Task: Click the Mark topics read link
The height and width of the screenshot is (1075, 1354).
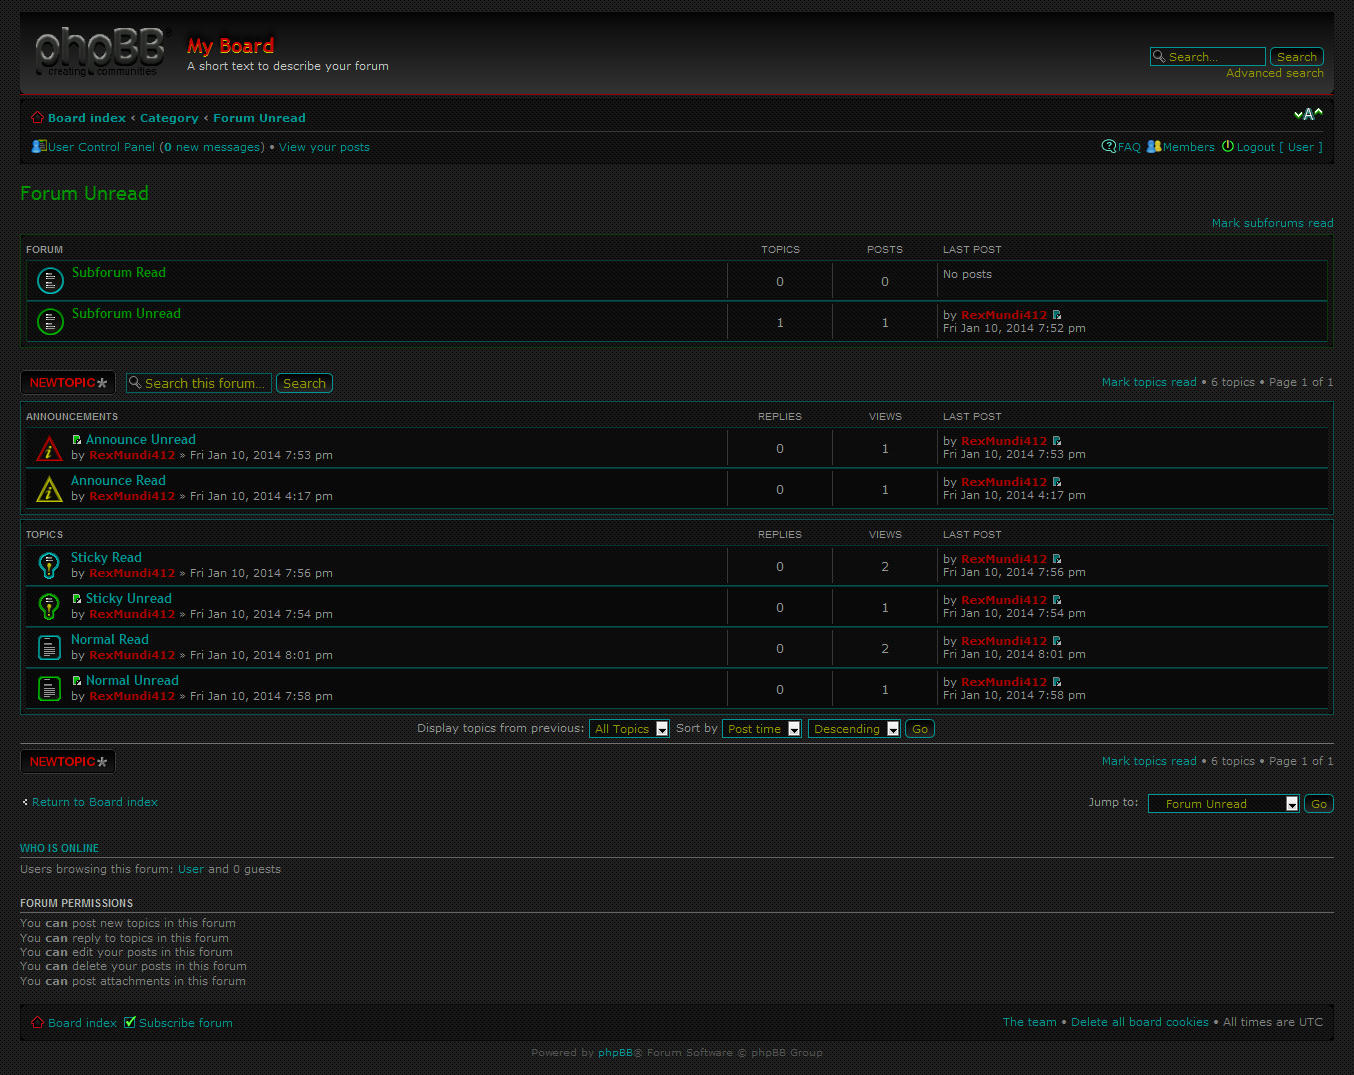Action: tap(1148, 381)
